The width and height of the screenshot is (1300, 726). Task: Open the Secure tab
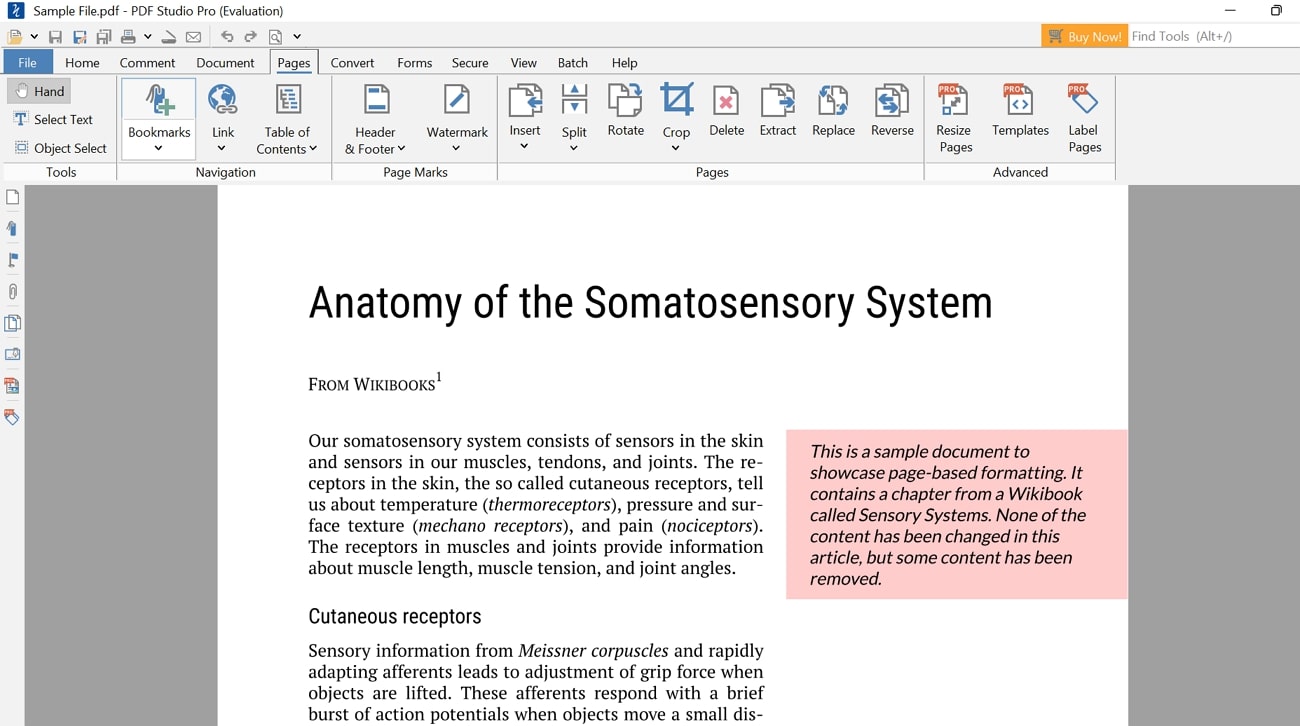[x=470, y=62]
